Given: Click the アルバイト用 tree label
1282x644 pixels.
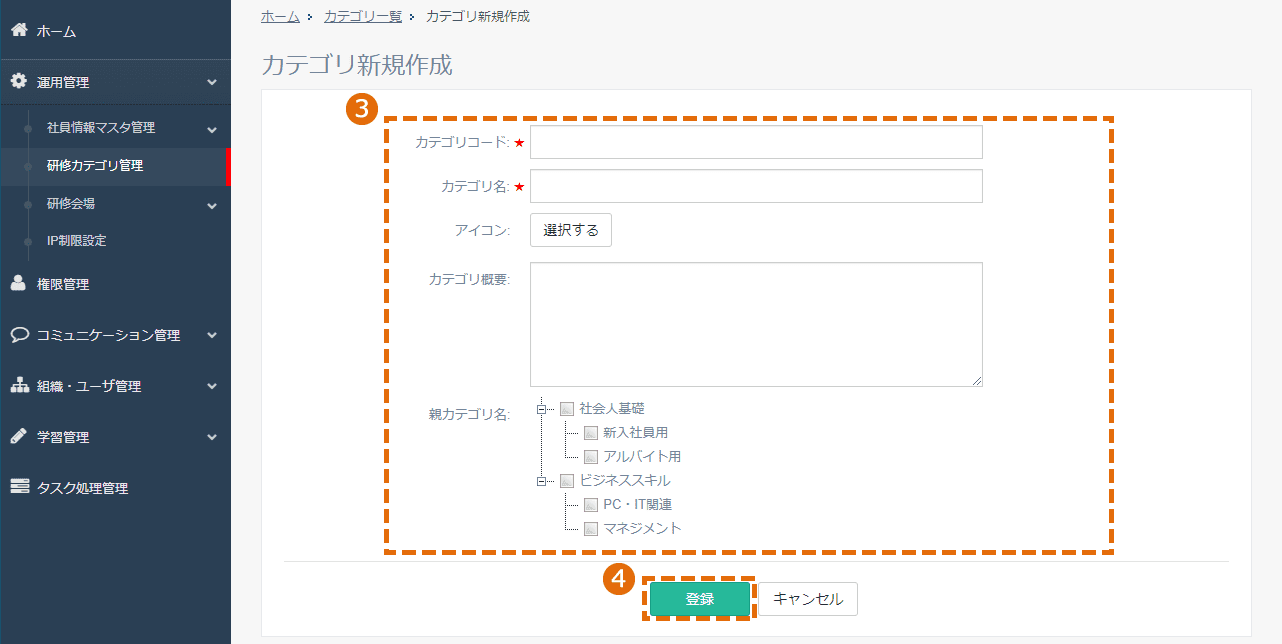Looking at the screenshot, I should [642, 456].
